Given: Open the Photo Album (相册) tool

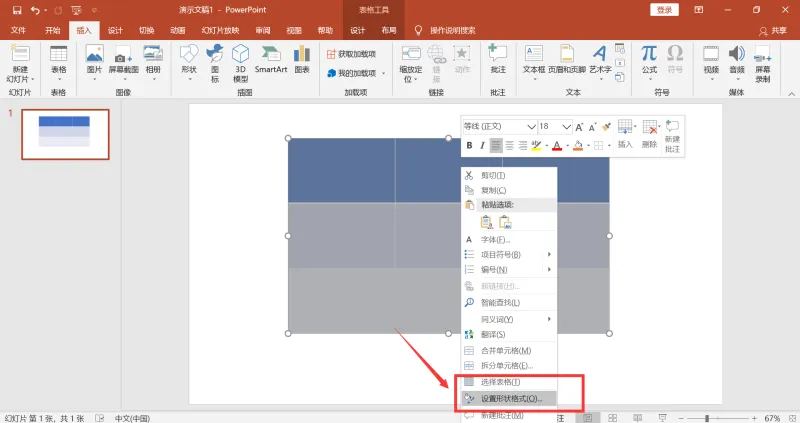Looking at the screenshot, I should tap(153, 63).
